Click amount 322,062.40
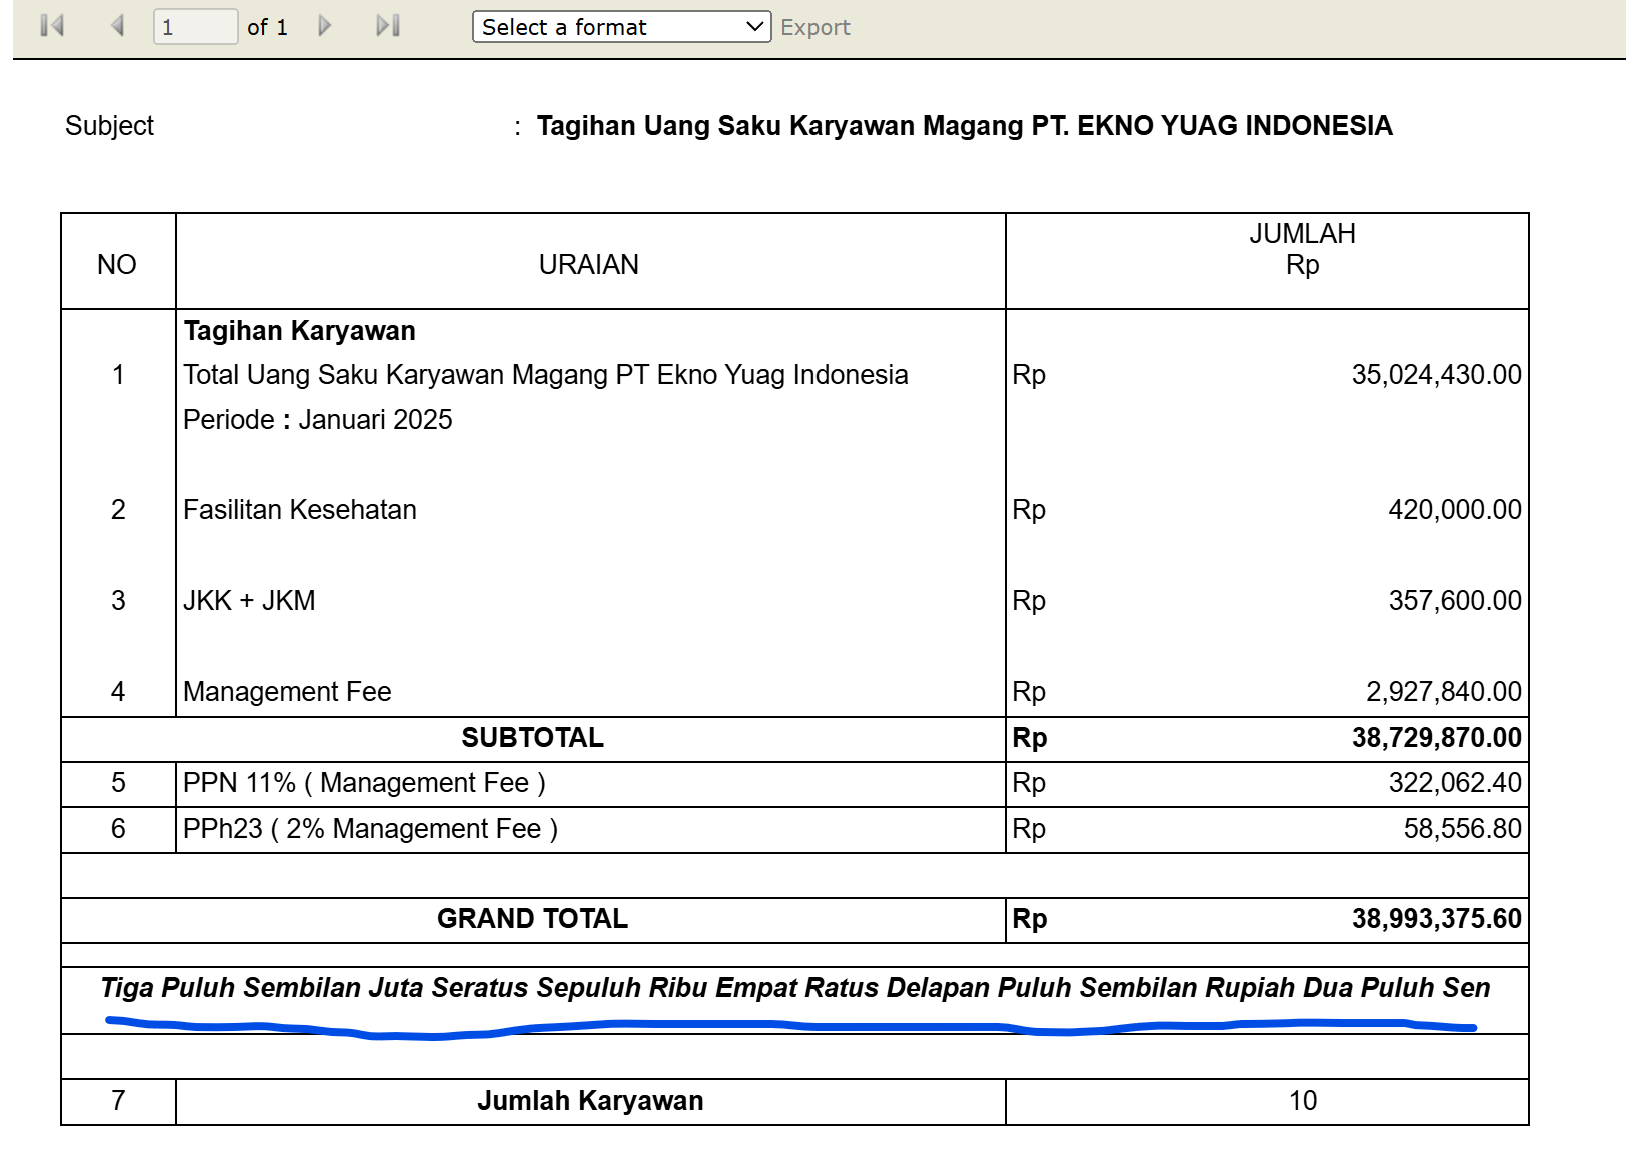This screenshot has width=1626, height=1152. pos(1455,783)
